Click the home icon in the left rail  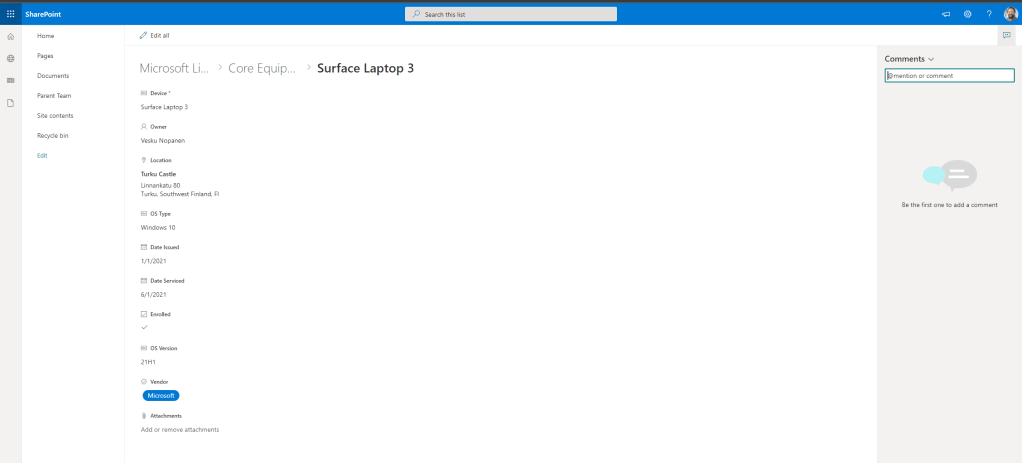coord(11,36)
